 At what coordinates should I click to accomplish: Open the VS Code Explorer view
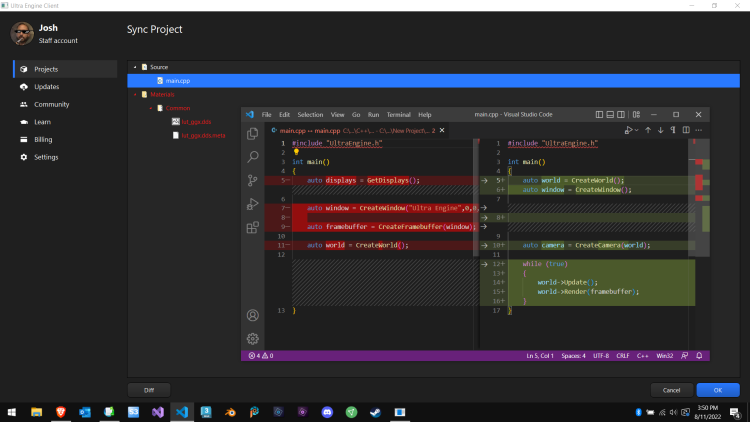coord(253,133)
